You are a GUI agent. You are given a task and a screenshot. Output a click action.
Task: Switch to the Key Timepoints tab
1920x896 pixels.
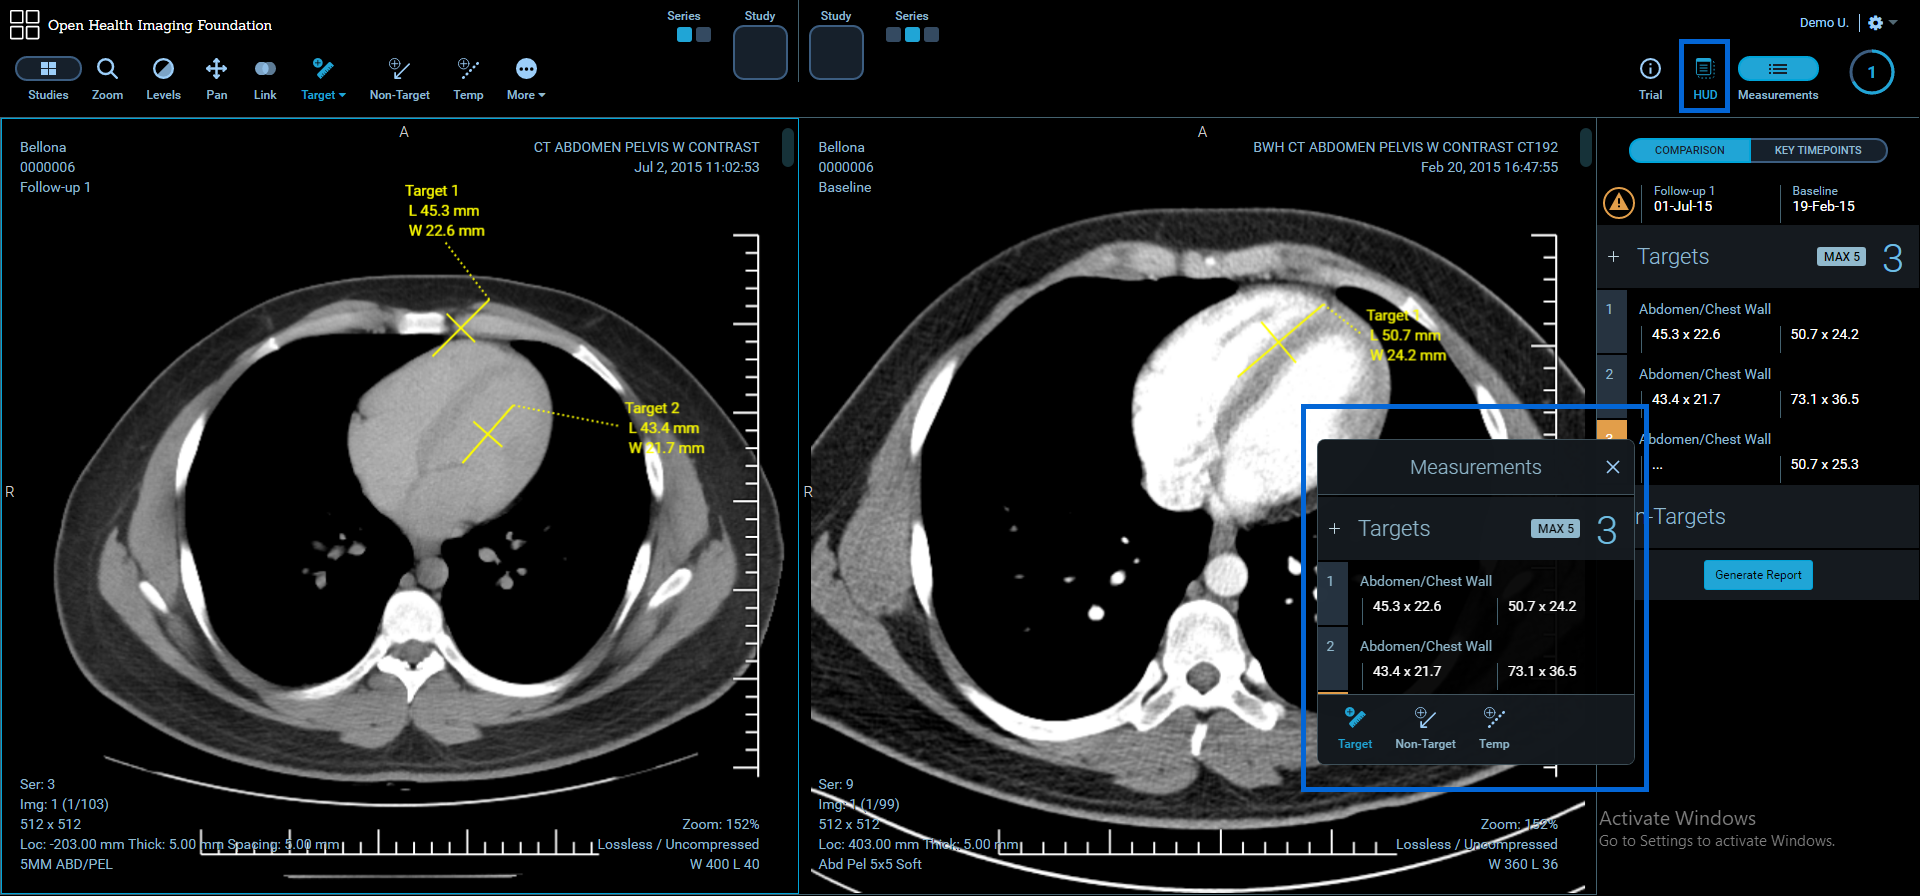[1817, 150]
